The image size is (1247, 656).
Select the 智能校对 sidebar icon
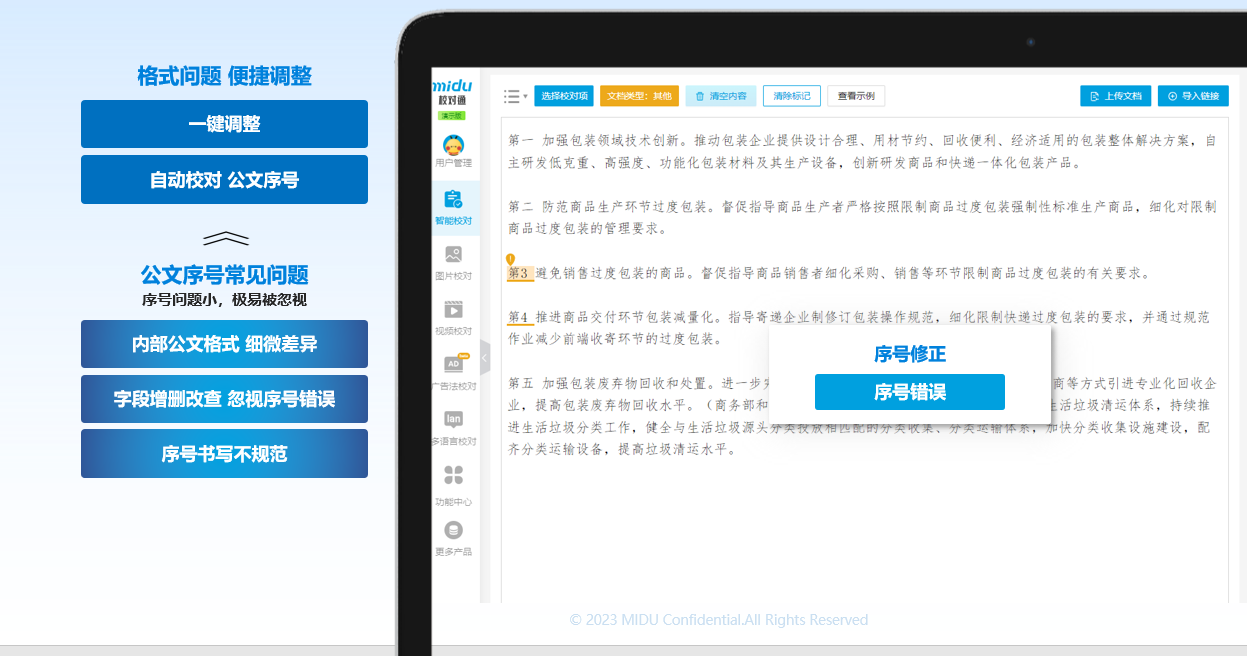(x=453, y=201)
